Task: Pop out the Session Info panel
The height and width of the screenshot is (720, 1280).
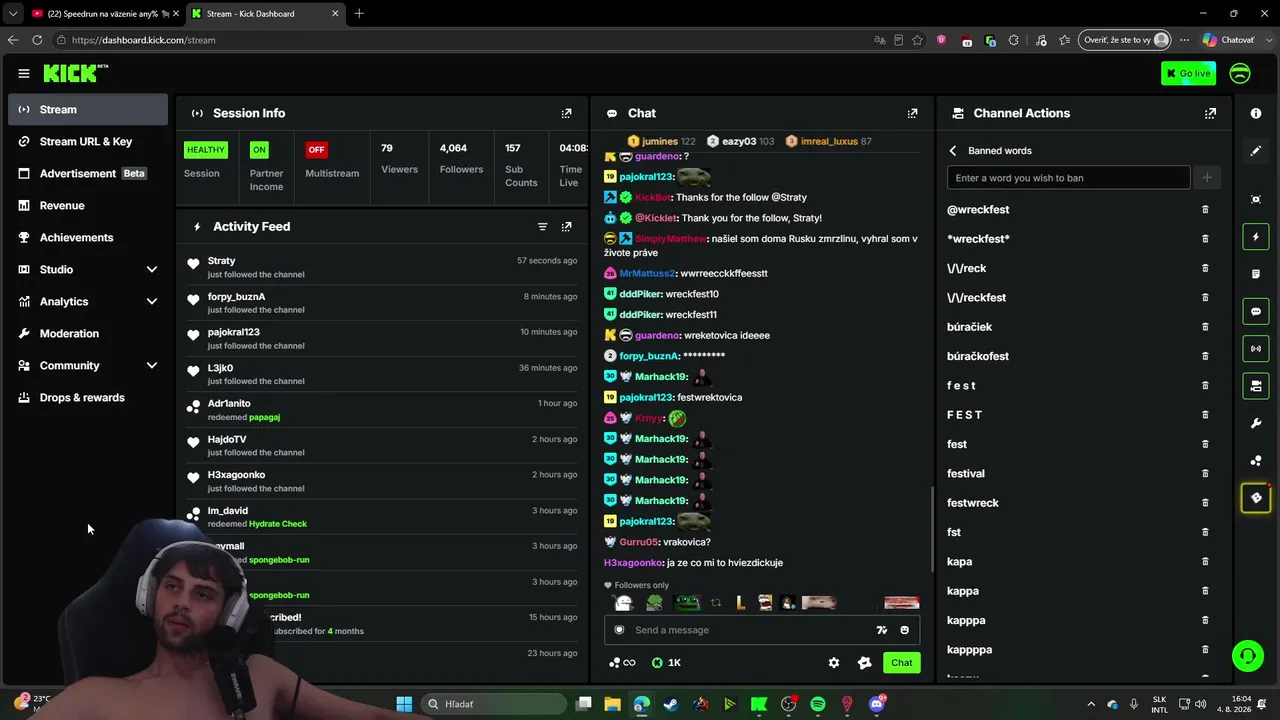Action: [x=566, y=113]
